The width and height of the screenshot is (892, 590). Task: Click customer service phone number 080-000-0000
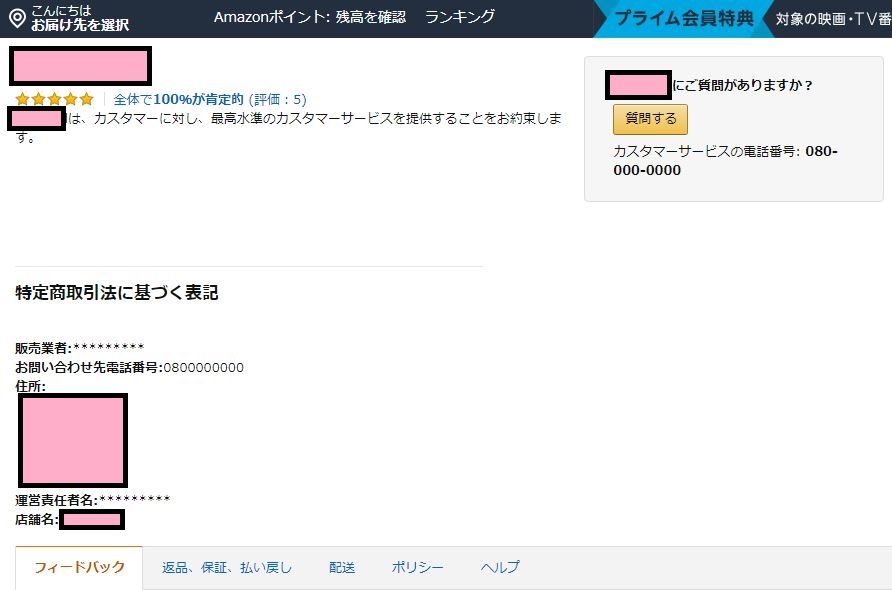click(725, 160)
